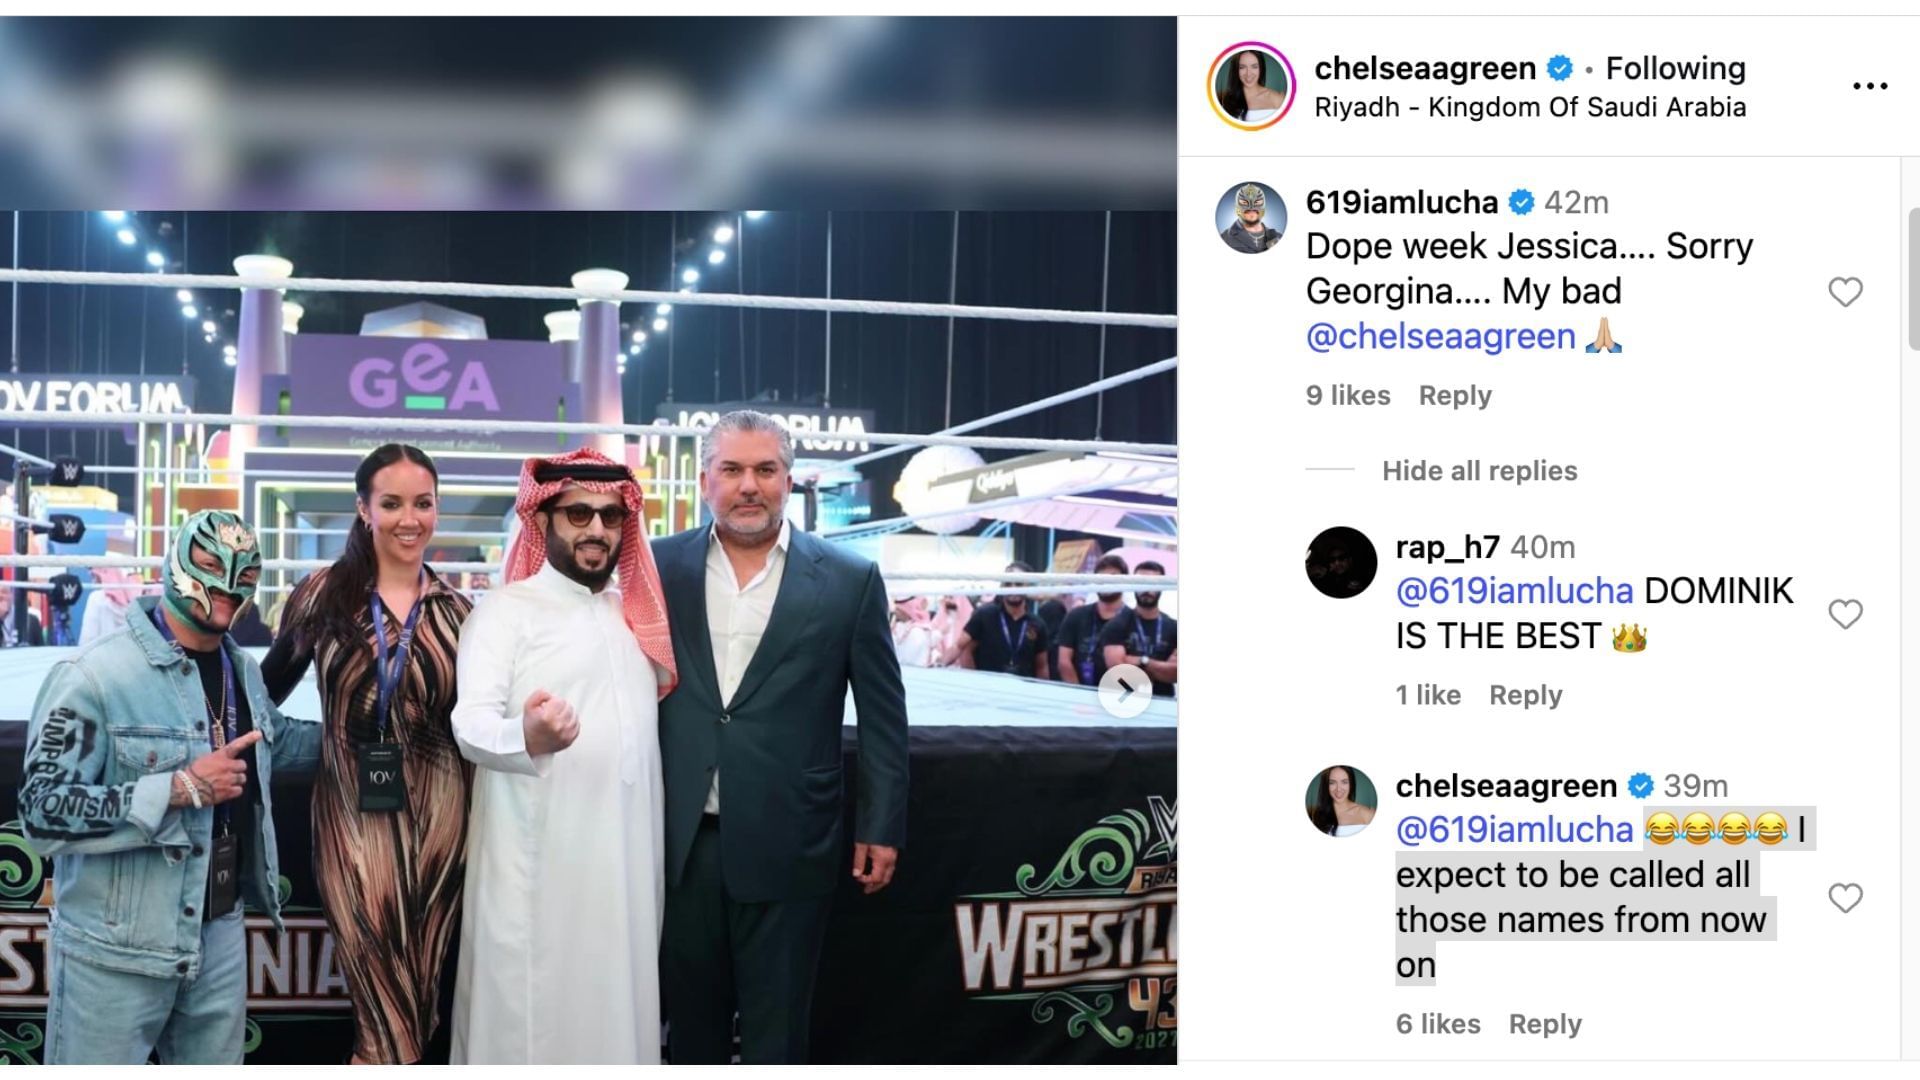Open chelseaagreen's avatar beside her reply
Viewport: 1920px width, 1080px height.
click(x=1341, y=801)
